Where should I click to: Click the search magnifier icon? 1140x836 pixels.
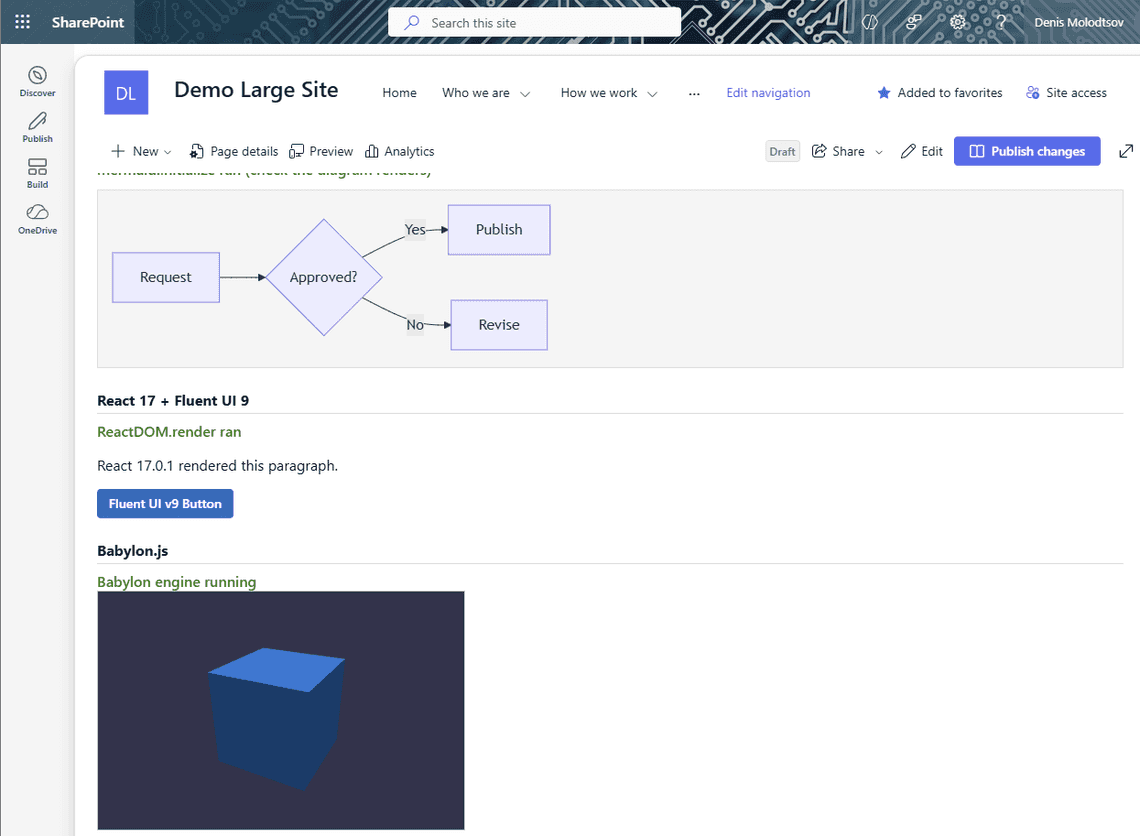[412, 23]
